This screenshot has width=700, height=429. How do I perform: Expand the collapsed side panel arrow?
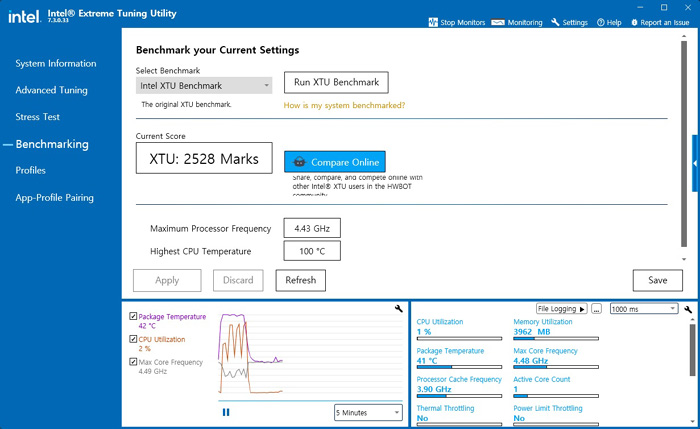pyautogui.click(x=695, y=163)
